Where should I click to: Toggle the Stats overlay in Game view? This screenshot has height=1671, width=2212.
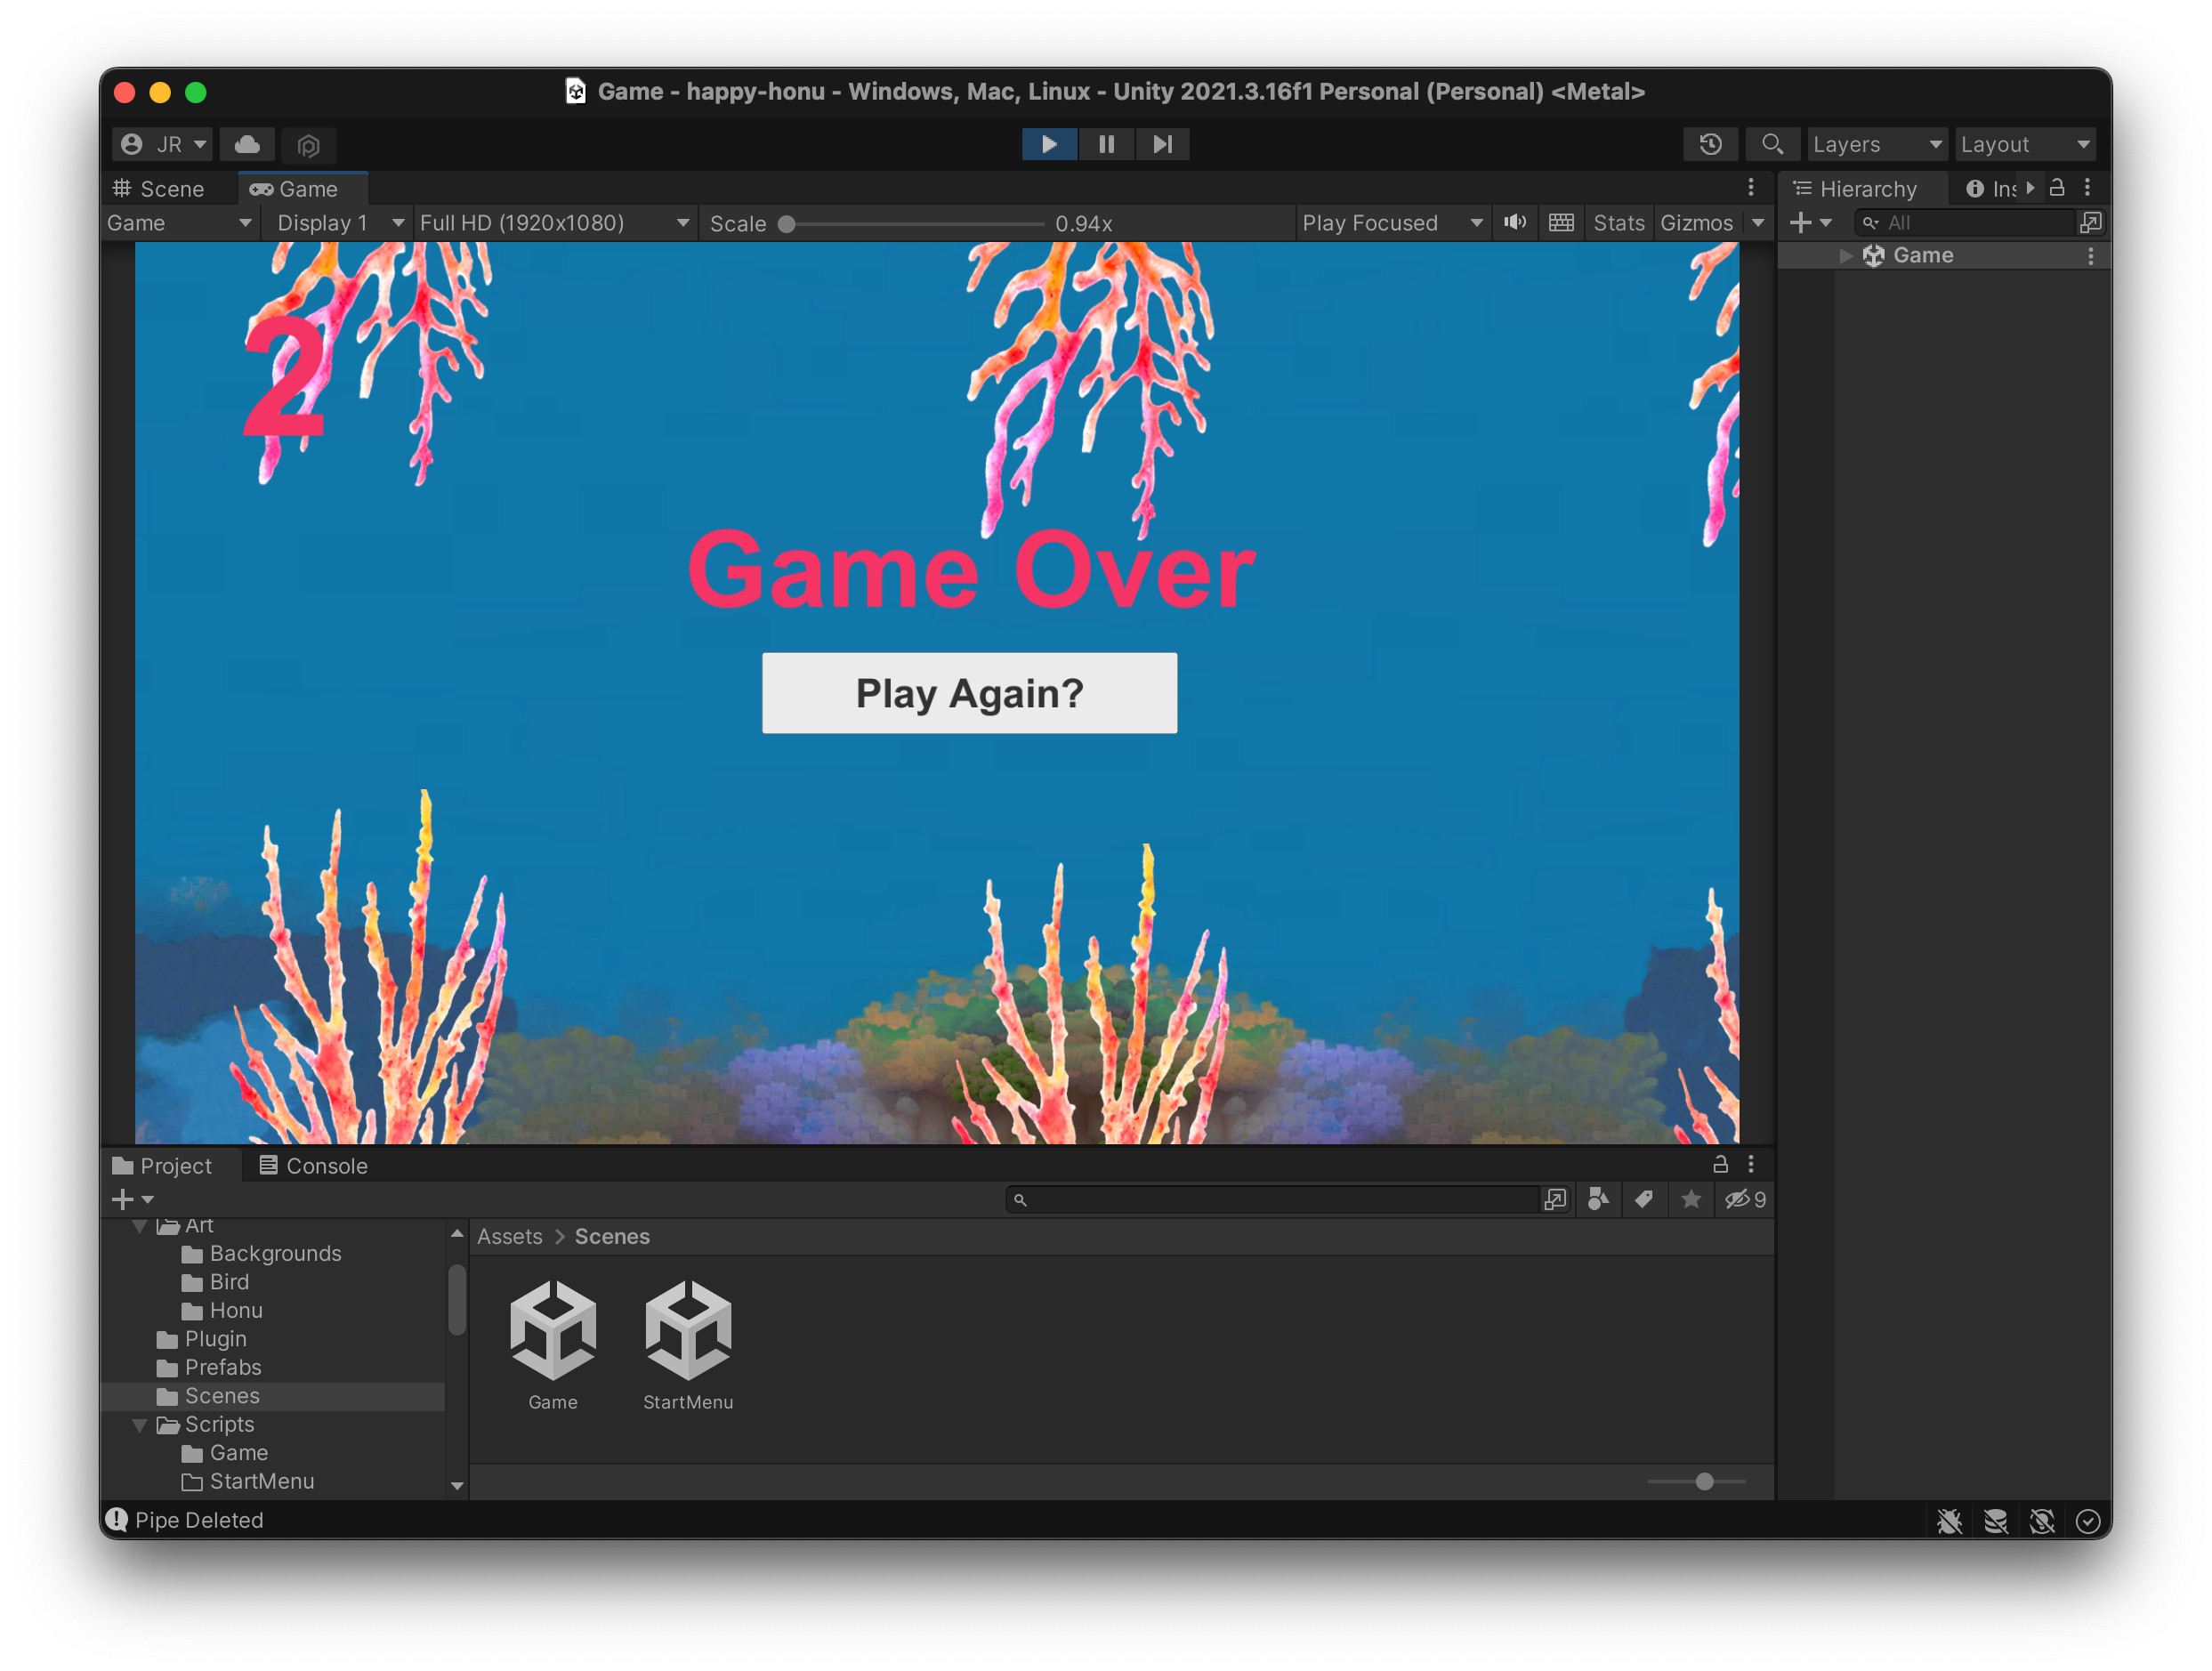(x=1618, y=223)
